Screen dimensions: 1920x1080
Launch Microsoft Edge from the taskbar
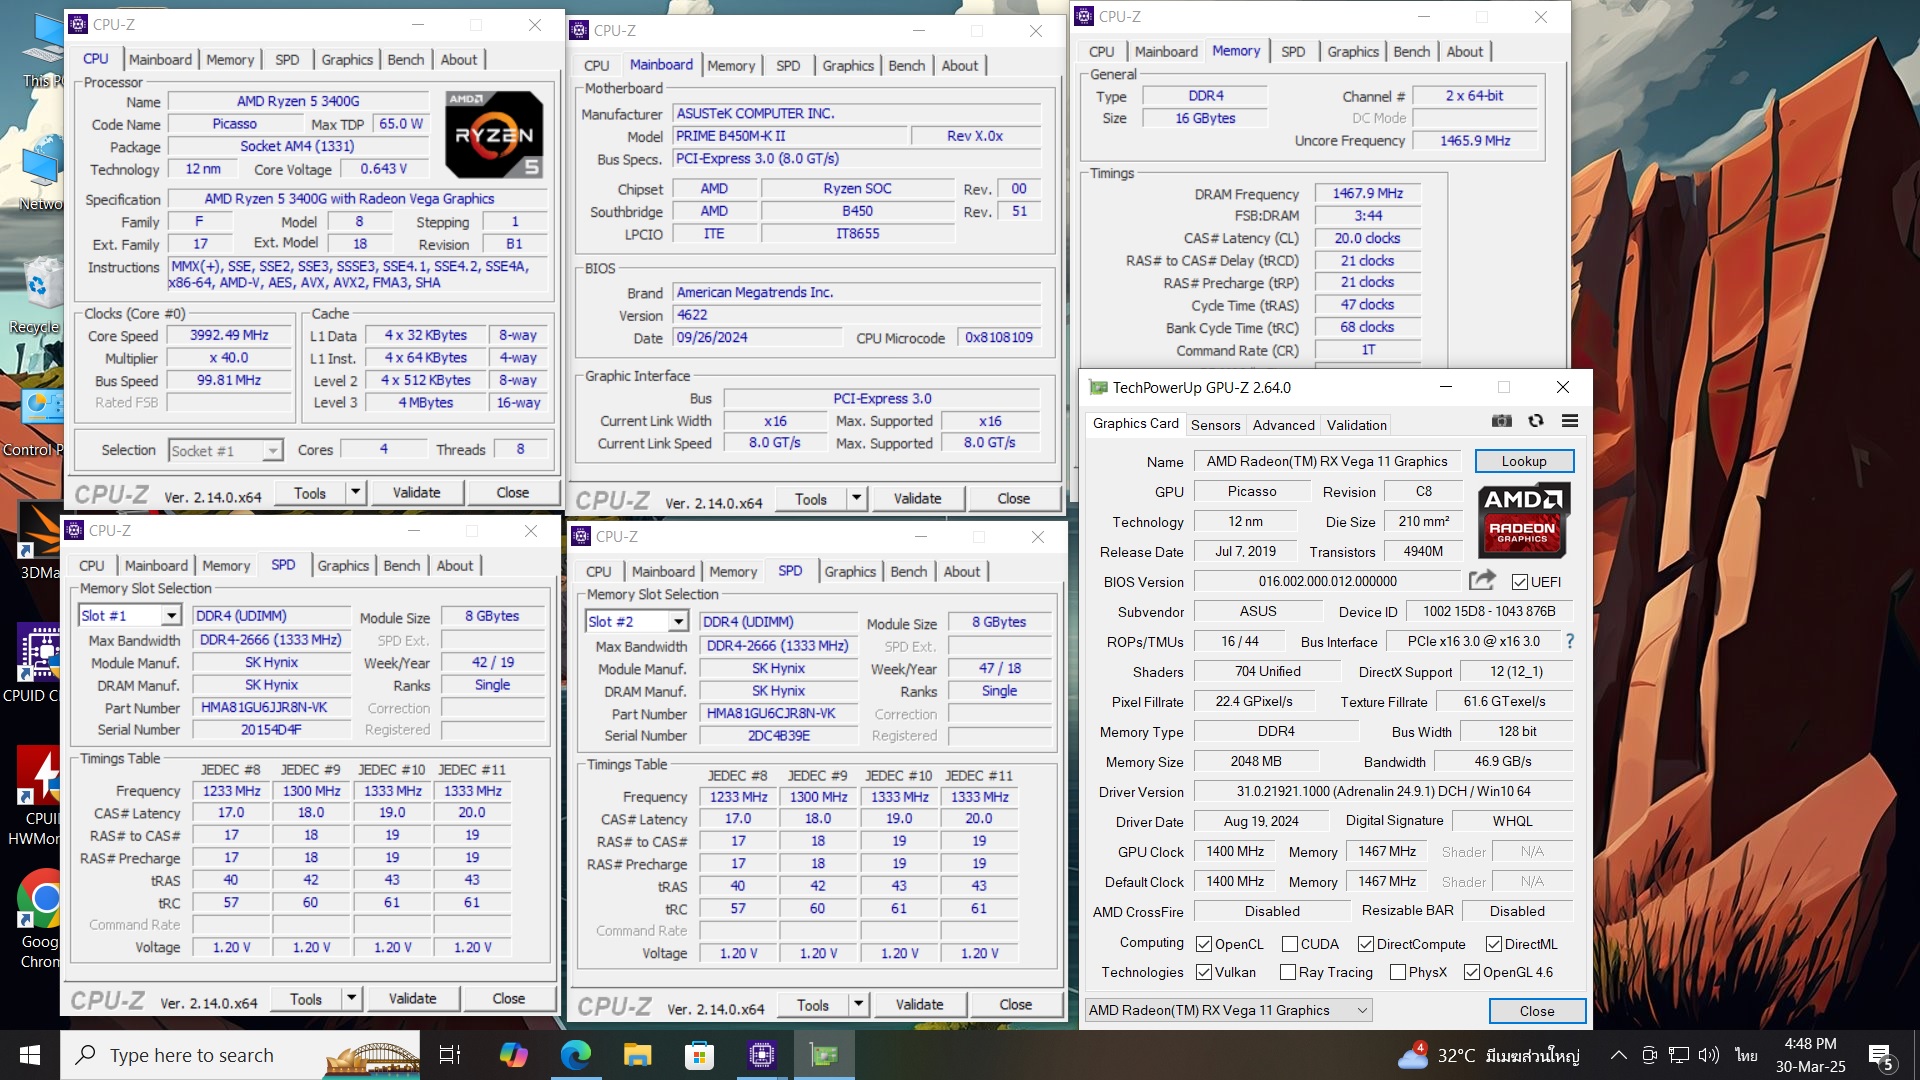click(x=575, y=1055)
